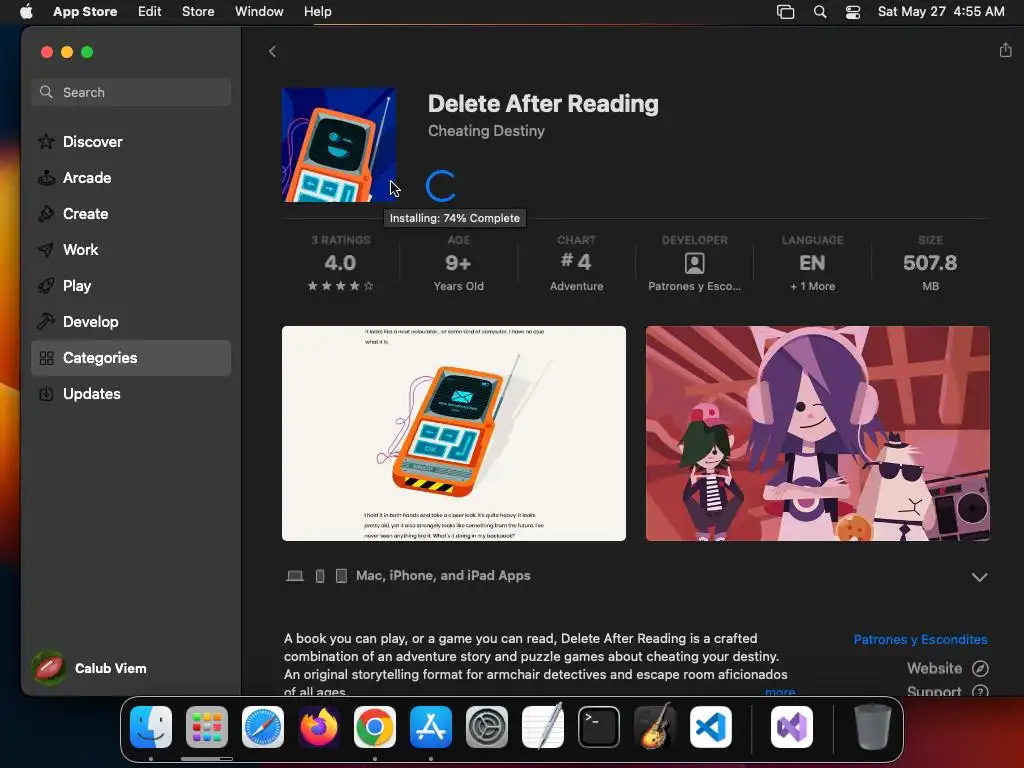Click the Discover star icon
This screenshot has width=1024, height=768.
(x=46, y=142)
